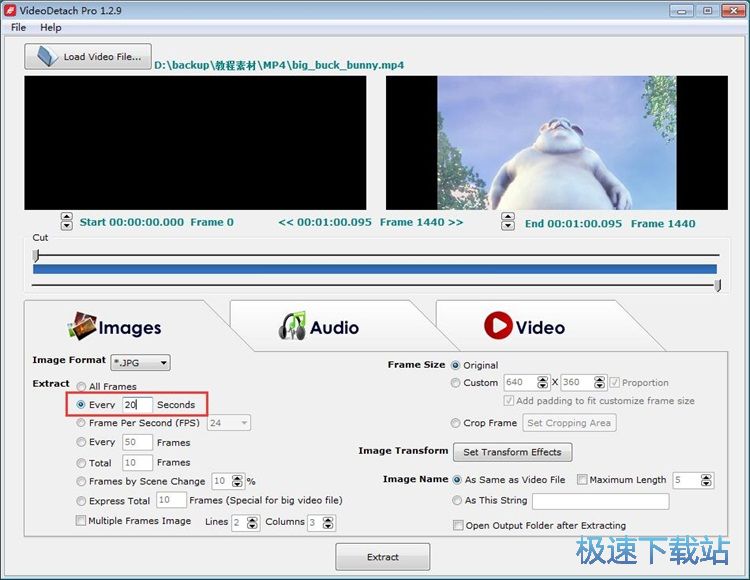Viewport: 750px width, 580px height.
Task: Open the Image Format dropdown
Action: pyautogui.click(x=140, y=363)
